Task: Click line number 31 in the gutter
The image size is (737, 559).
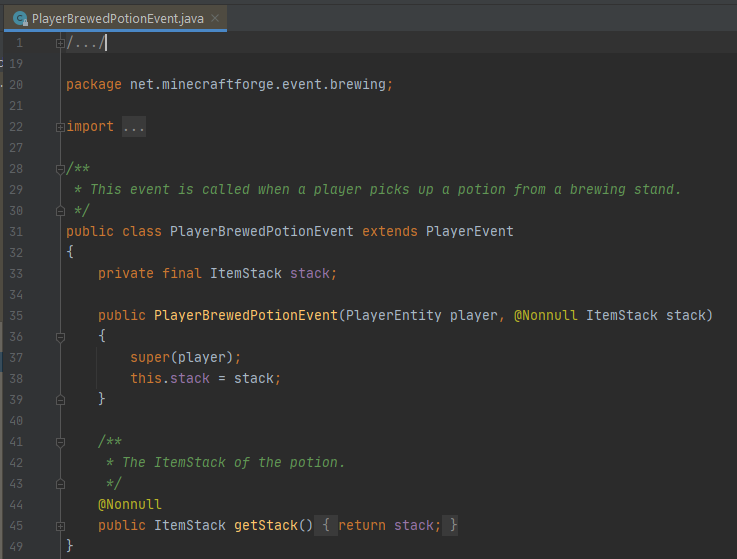Action: click(14, 231)
